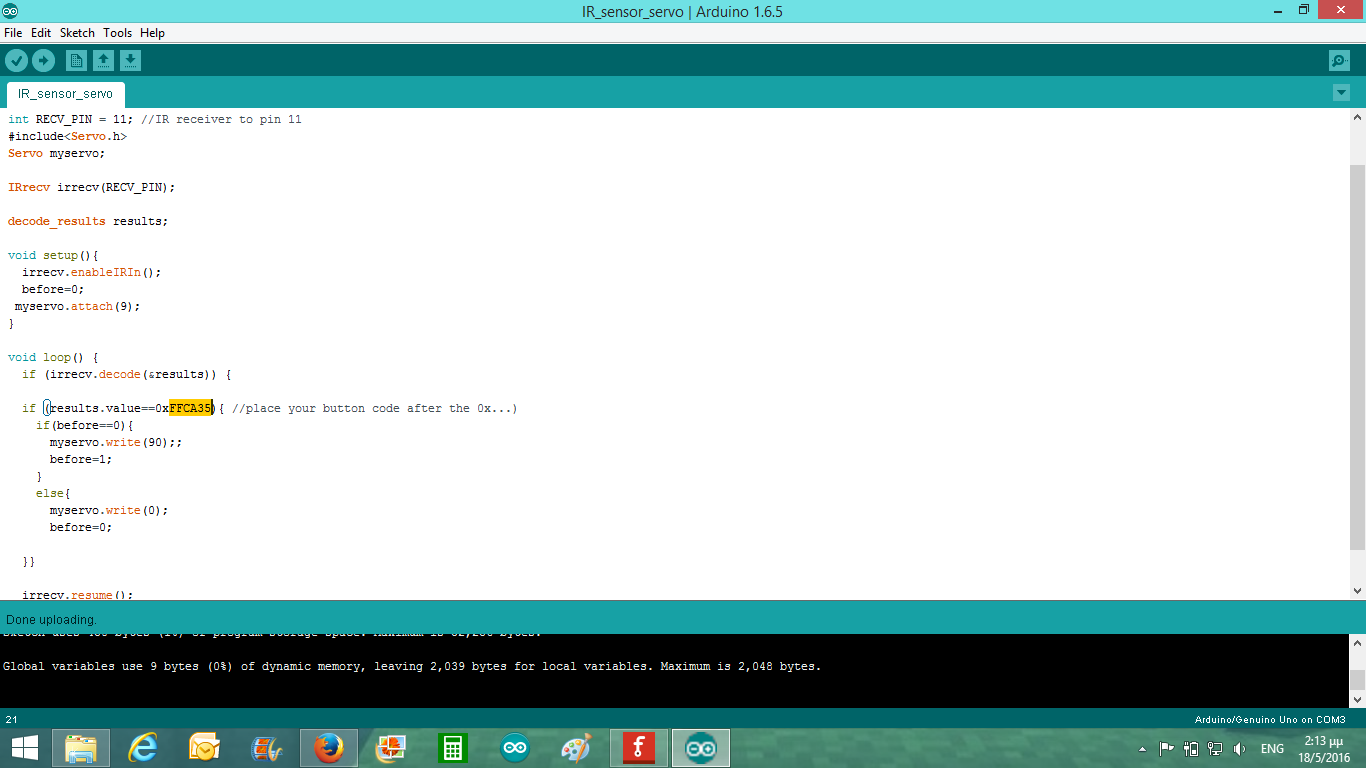Click the network tray icon
The width and height of the screenshot is (1366, 768).
[x=1215, y=749]
